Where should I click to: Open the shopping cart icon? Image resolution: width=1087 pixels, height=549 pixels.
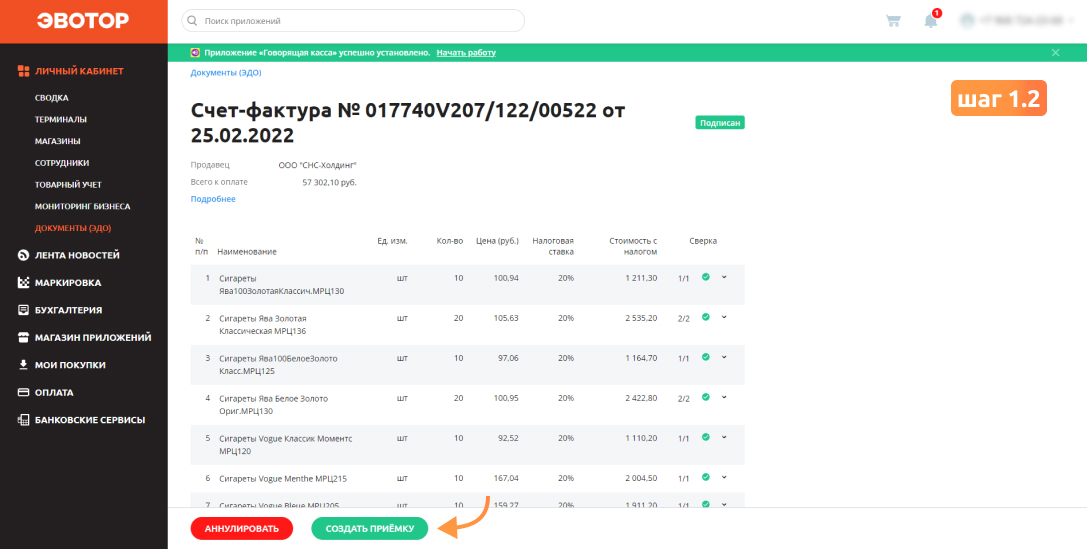(x=893, y=21)
